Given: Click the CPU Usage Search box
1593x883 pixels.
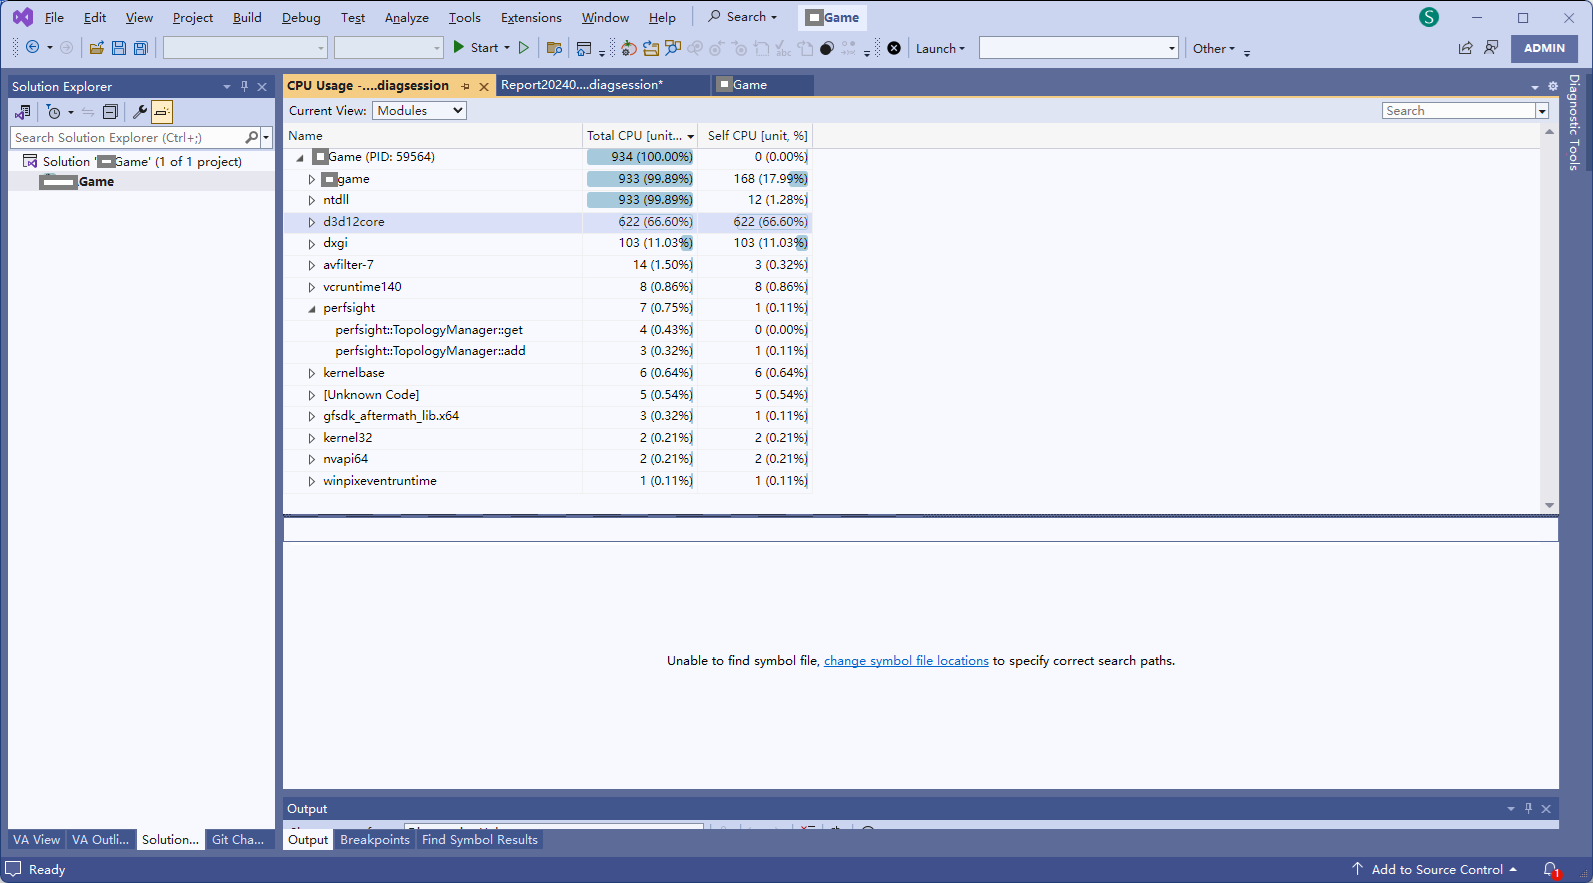Looking at the screenshot, I should click(x=1459, y=111).
